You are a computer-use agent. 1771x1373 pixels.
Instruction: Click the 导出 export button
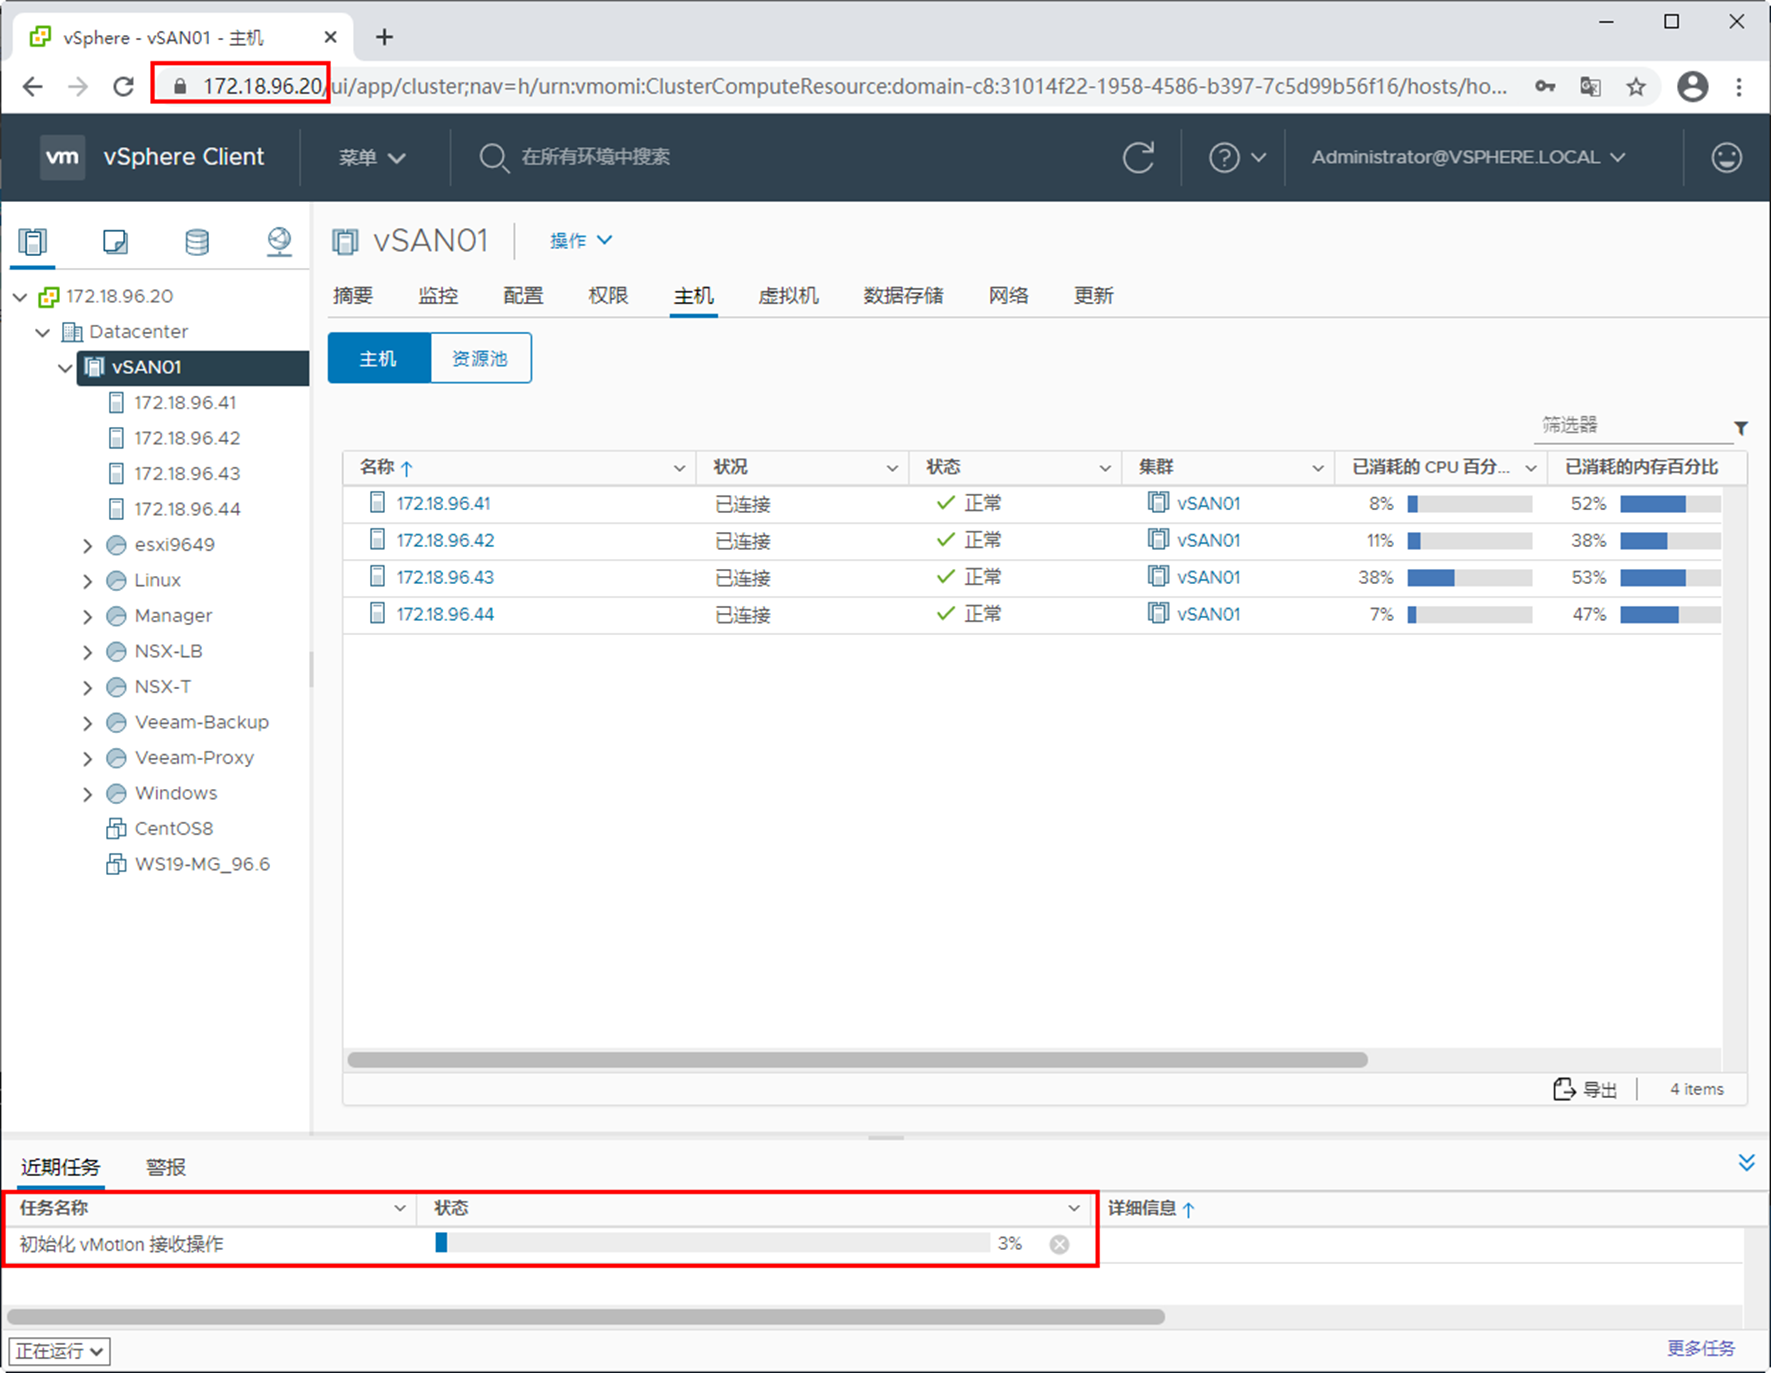1585,1089
